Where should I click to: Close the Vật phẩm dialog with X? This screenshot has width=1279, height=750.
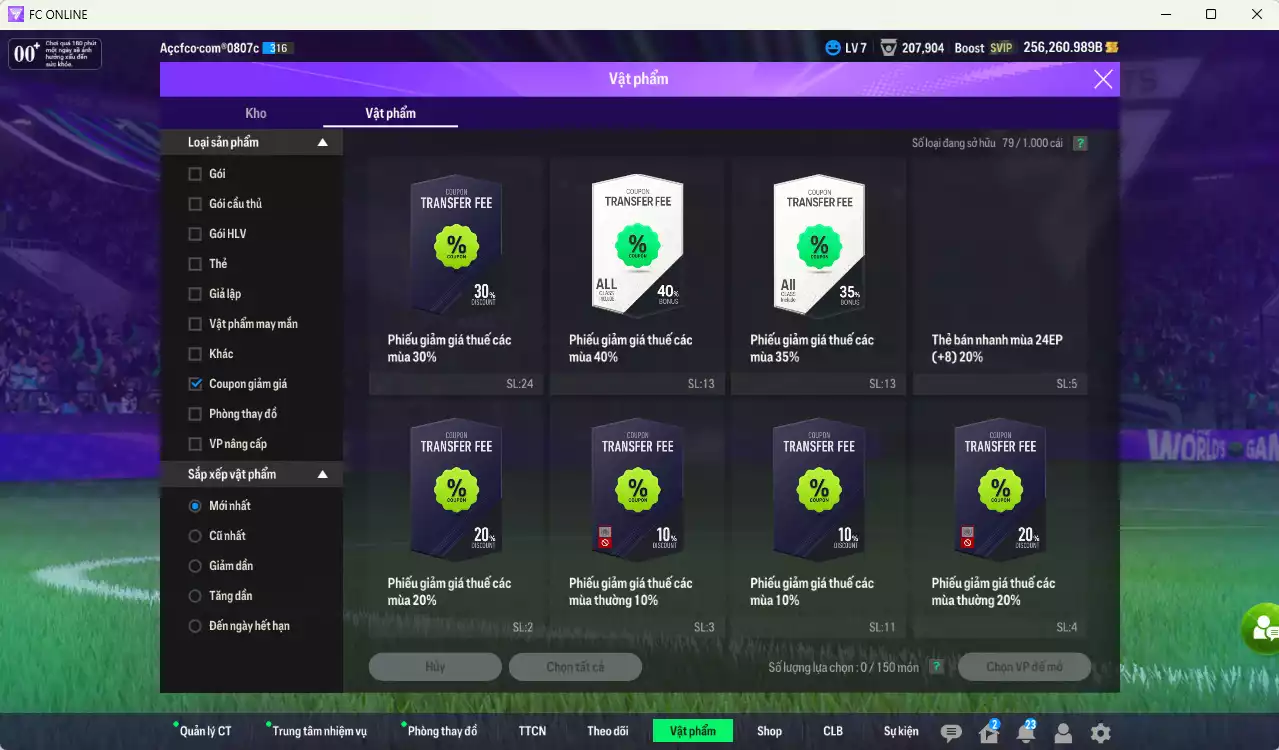[x=1103, y=79]
